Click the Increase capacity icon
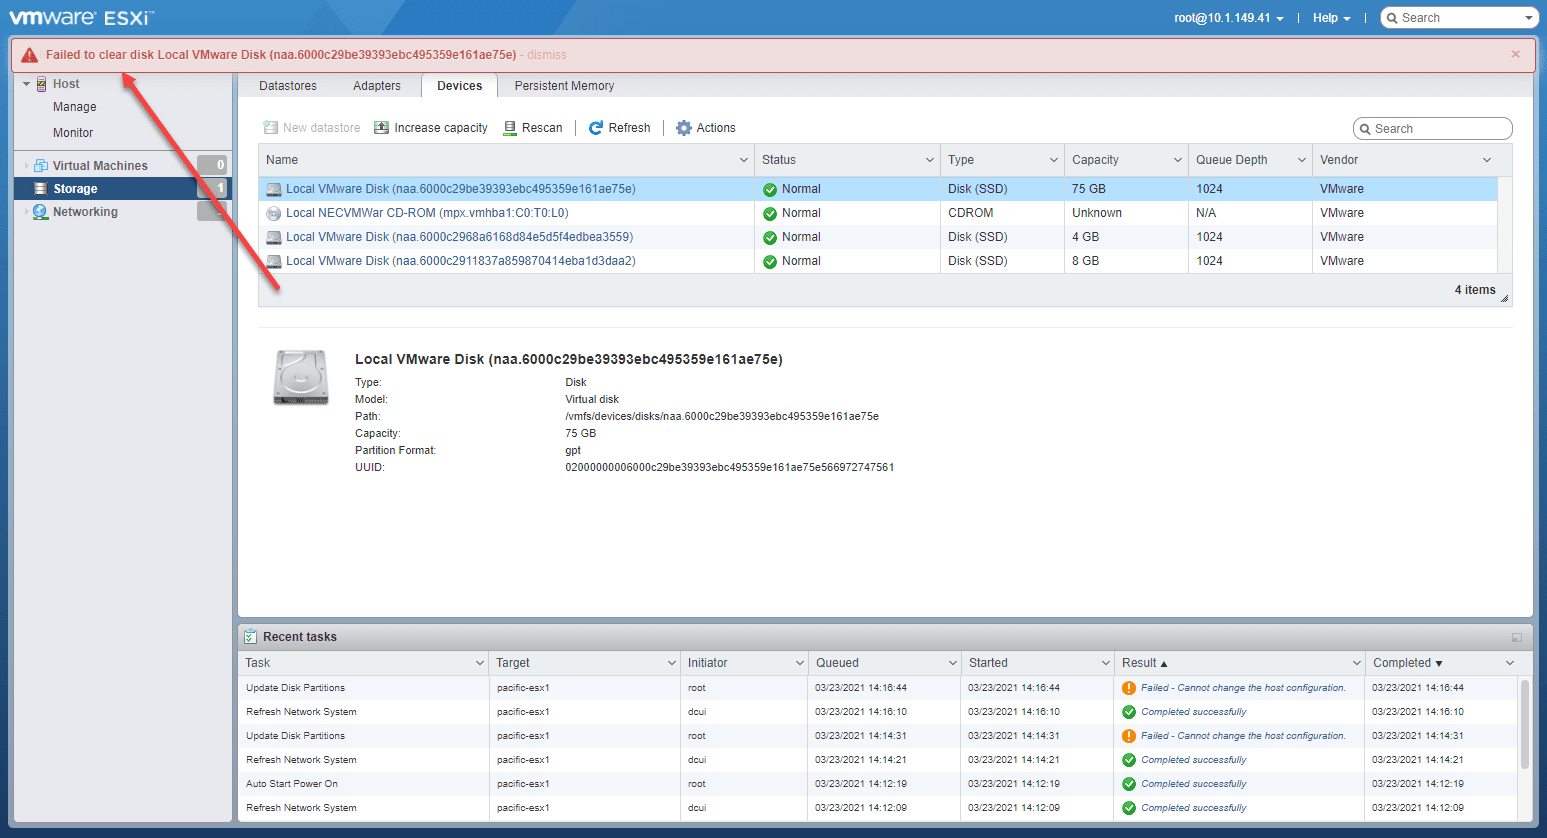The width and height of the screenshot is (1547, 838). coord(381,128)
